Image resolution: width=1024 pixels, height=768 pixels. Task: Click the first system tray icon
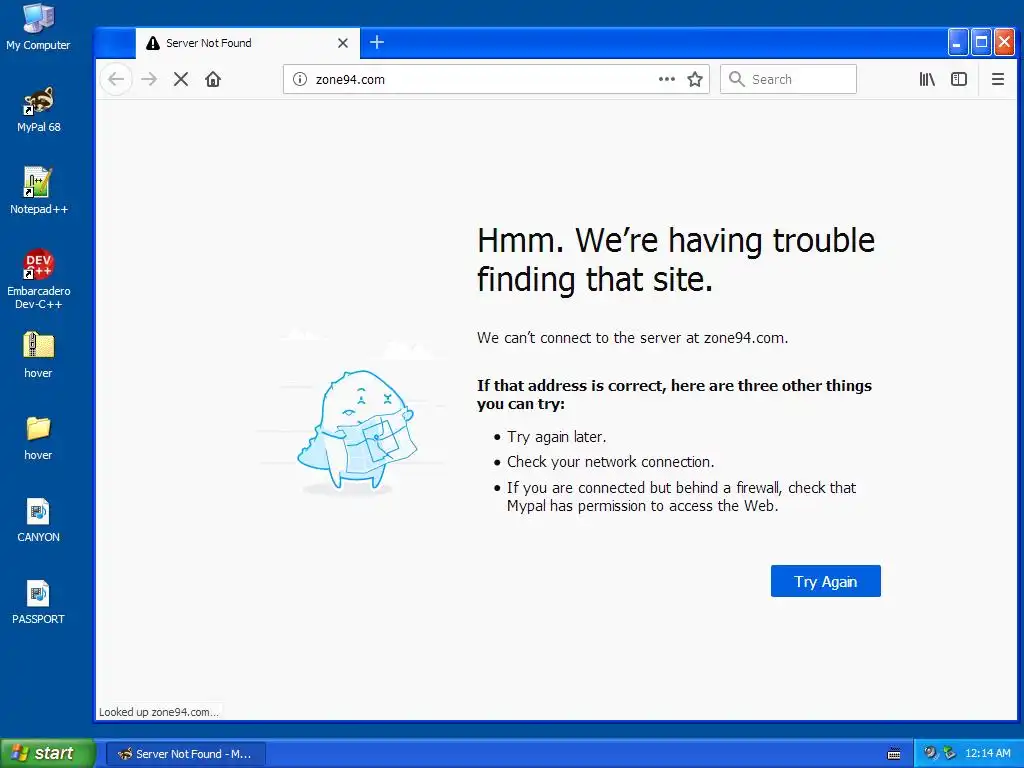pos(930,753)
